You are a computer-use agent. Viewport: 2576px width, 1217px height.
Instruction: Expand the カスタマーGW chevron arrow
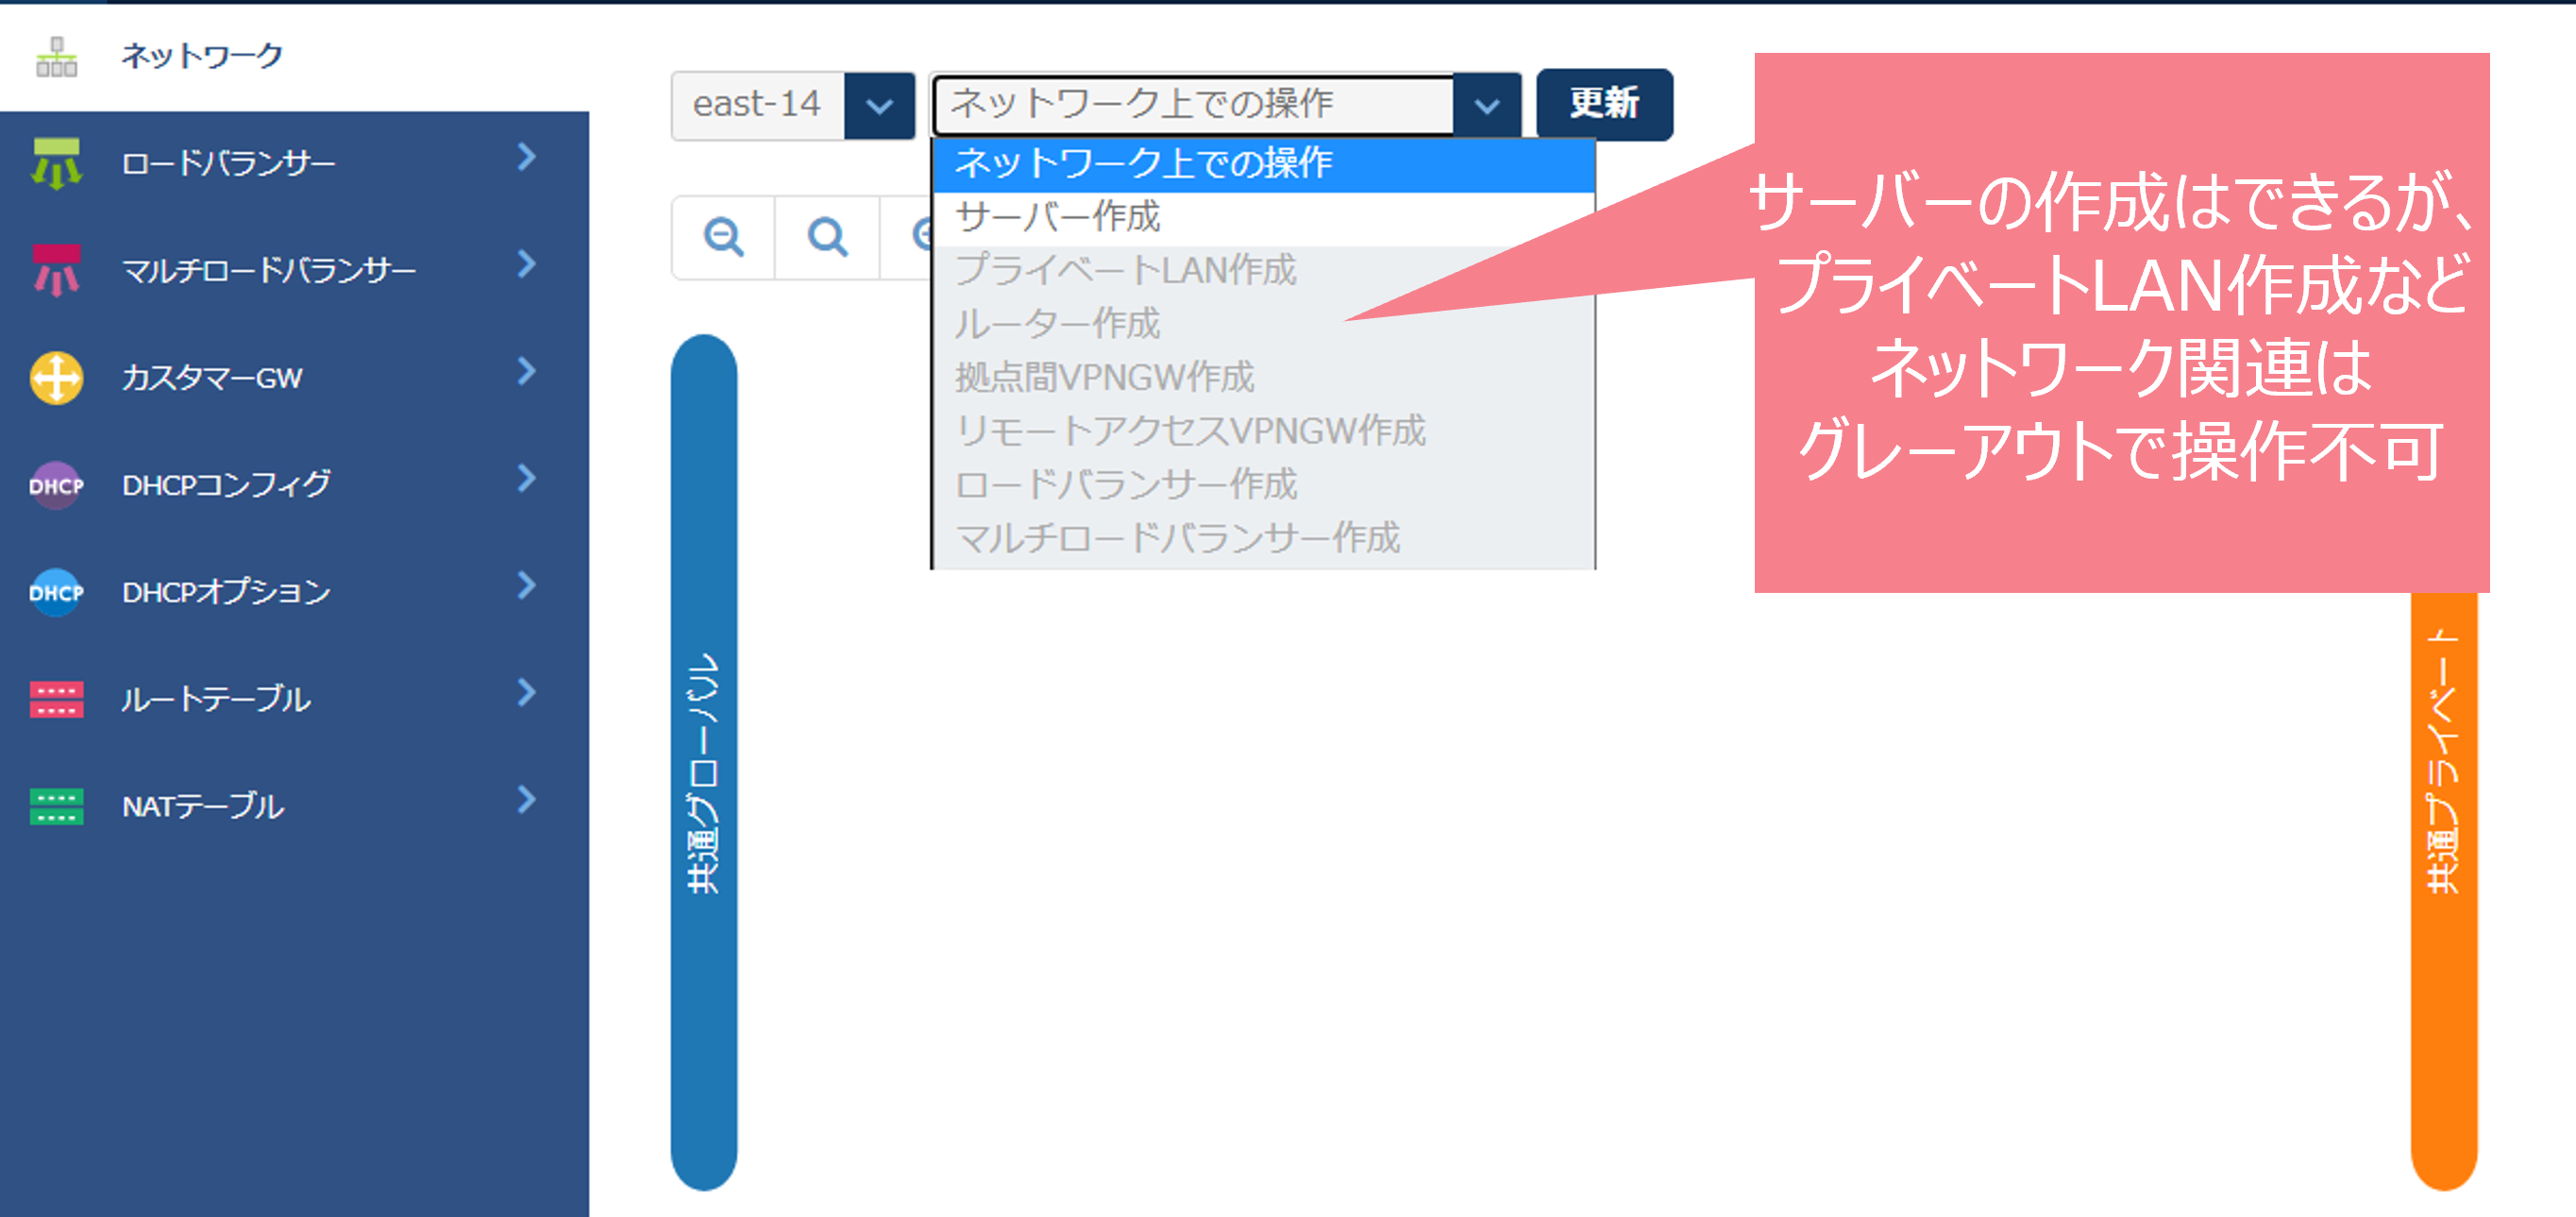click(527, 372)
